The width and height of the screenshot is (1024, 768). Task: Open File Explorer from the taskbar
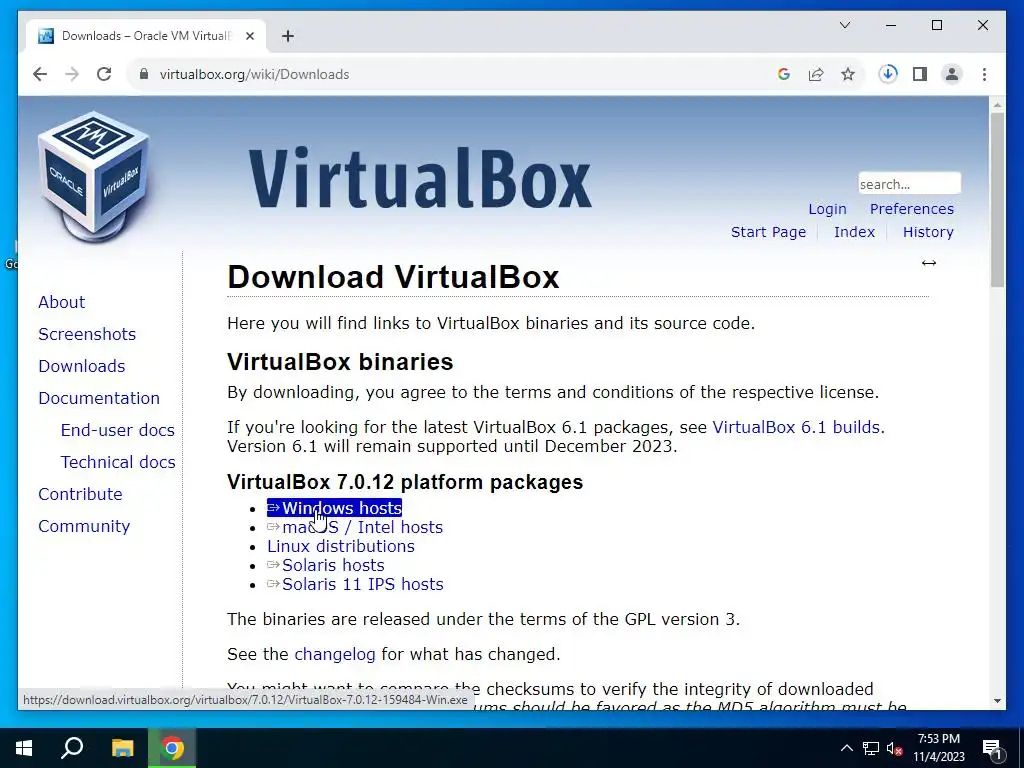122,748
